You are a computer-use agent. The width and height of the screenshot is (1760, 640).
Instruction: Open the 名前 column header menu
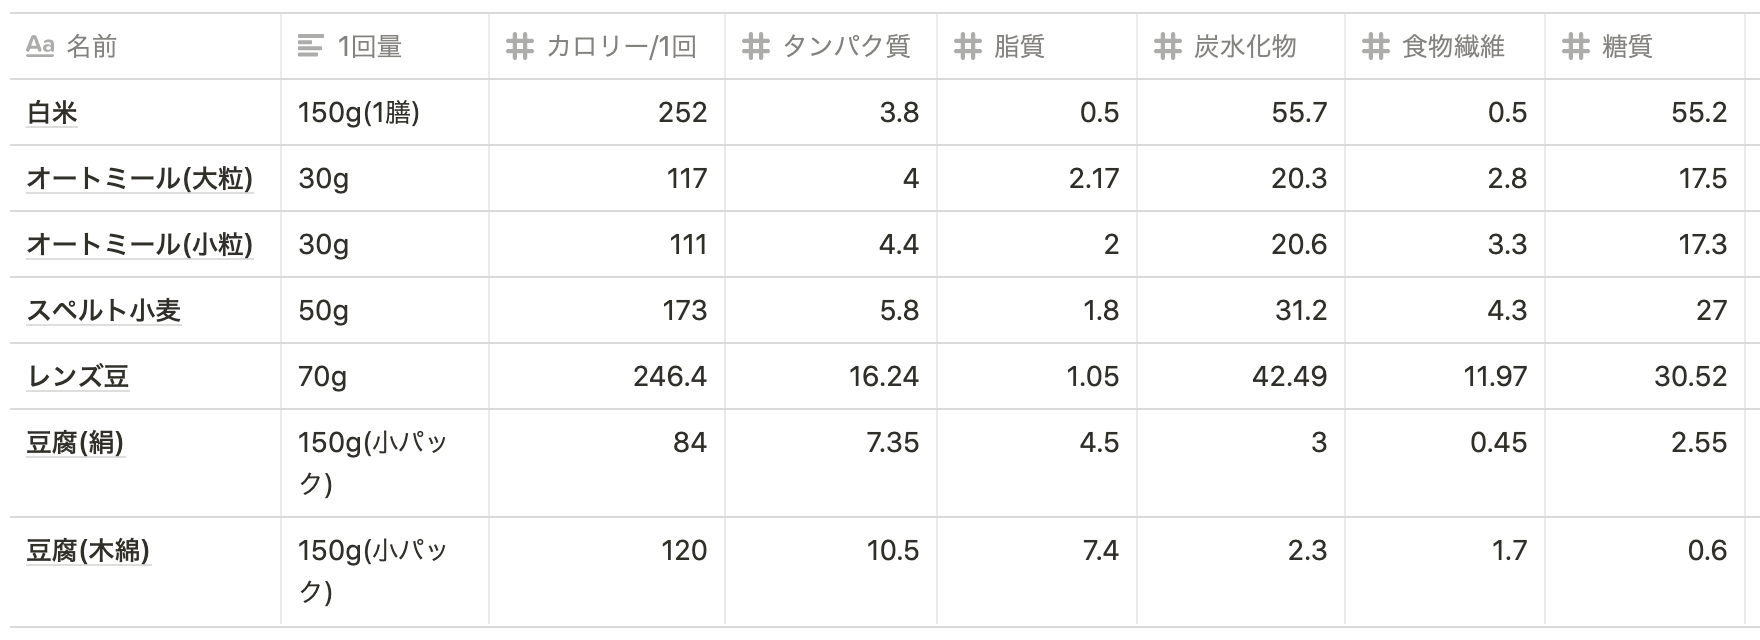click(145, 46)
